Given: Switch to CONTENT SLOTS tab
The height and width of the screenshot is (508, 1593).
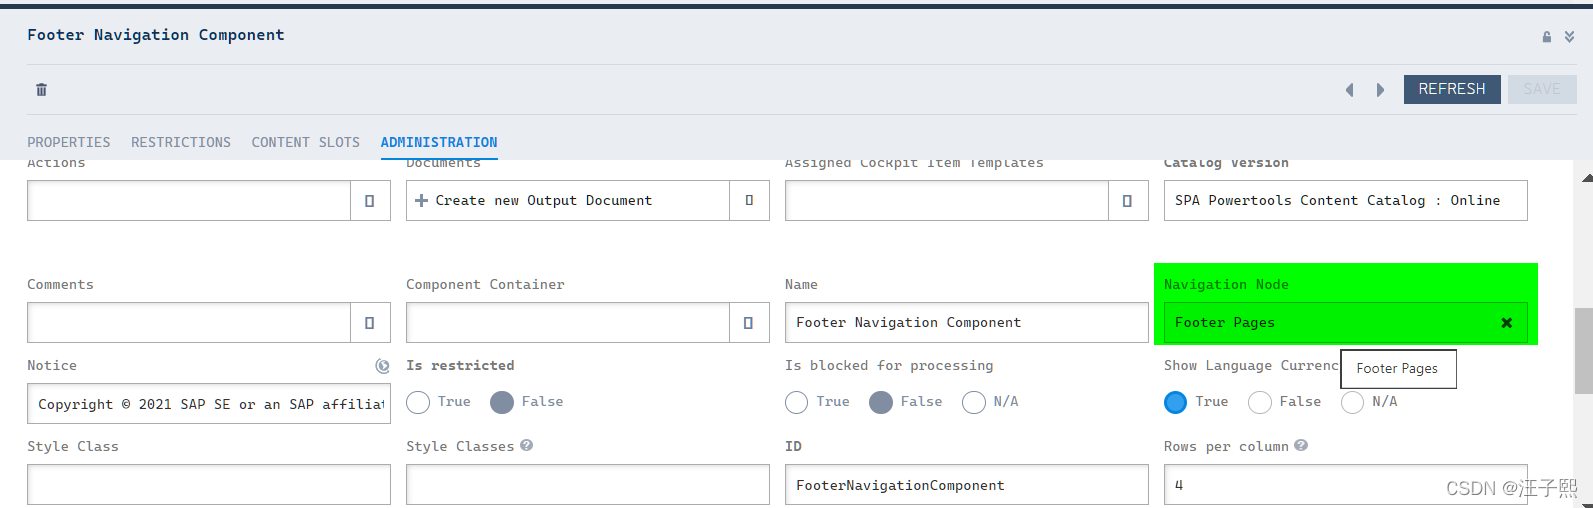Looking at the screenshot, I should tap(305, 142).
